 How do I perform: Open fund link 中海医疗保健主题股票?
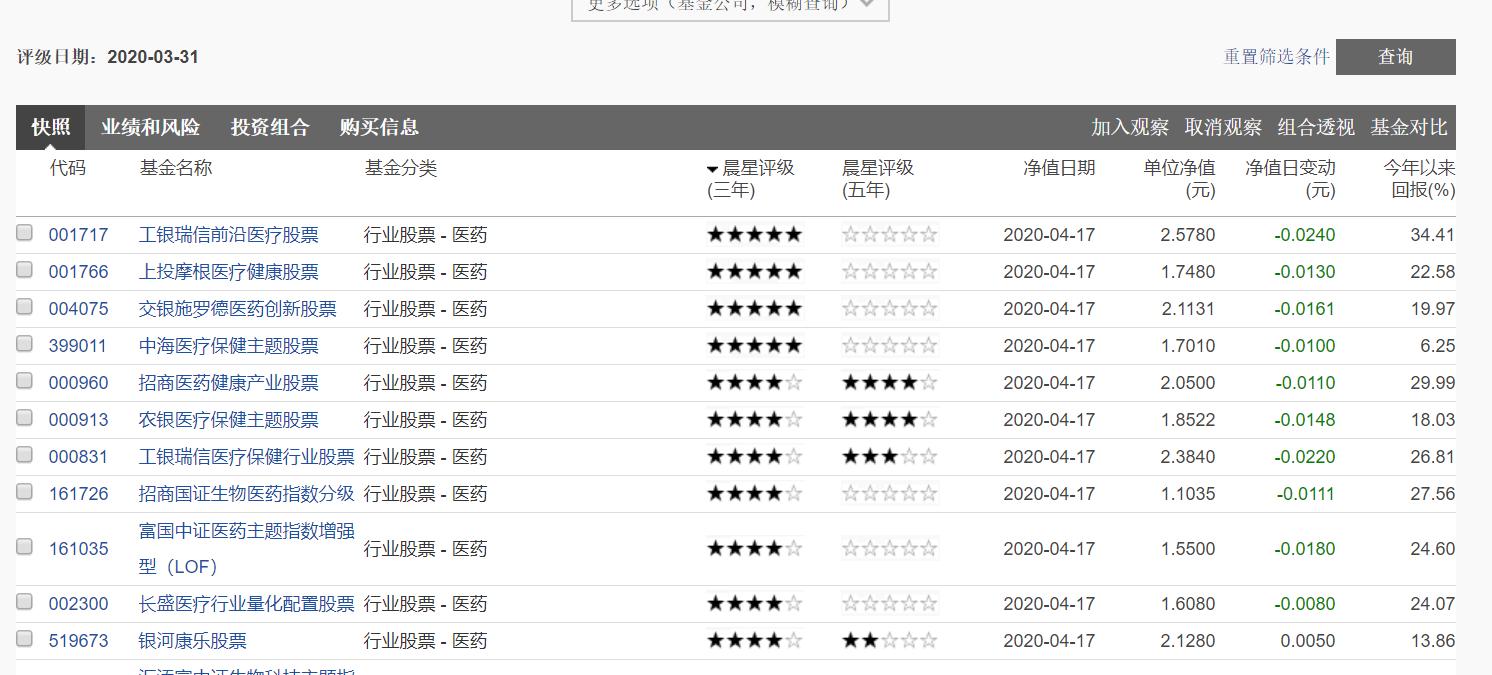[x=229, y=346]
